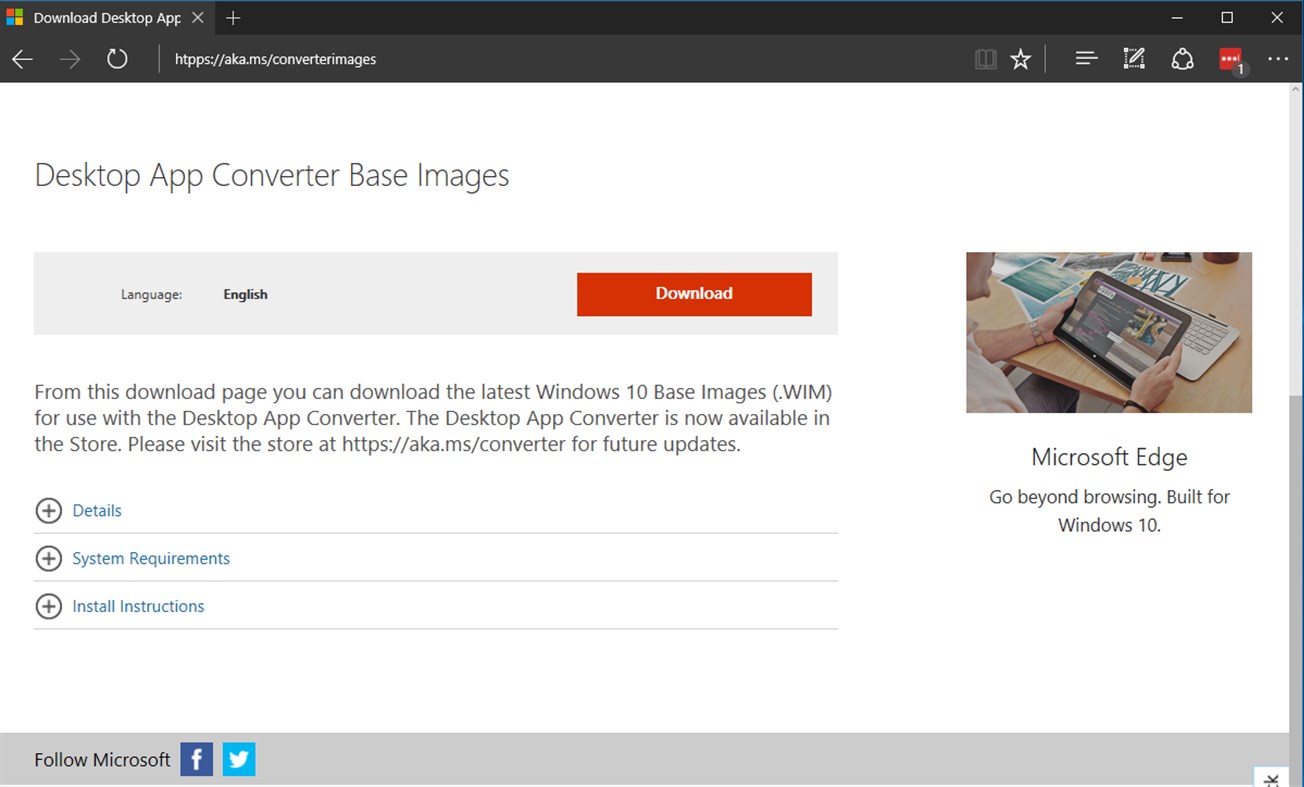Image resolution: width=1304 pixels, height=787 pixels.
Task: Enable Reading view in Edge toolbar
Action: click(x=985, y=59)
